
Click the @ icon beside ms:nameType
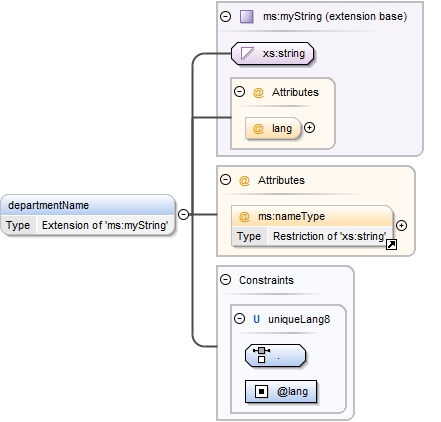click(x=244, y=217)
